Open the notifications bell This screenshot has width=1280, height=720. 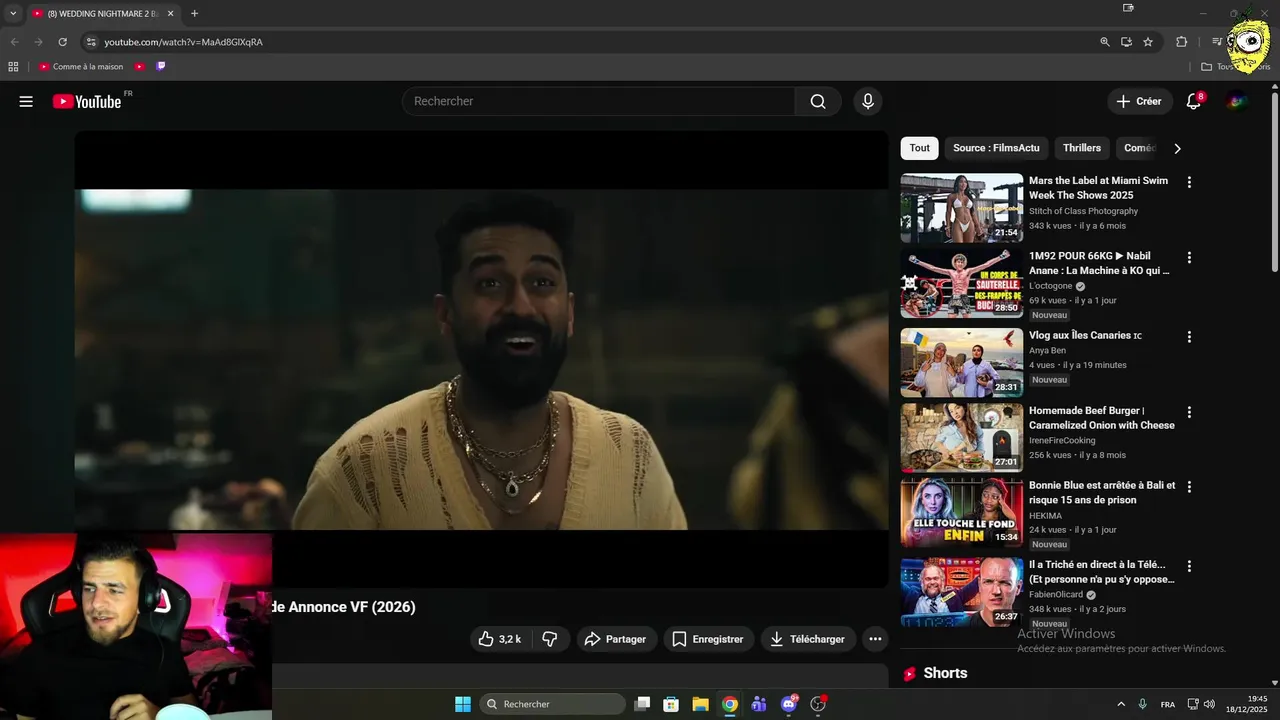(1193, 101)
